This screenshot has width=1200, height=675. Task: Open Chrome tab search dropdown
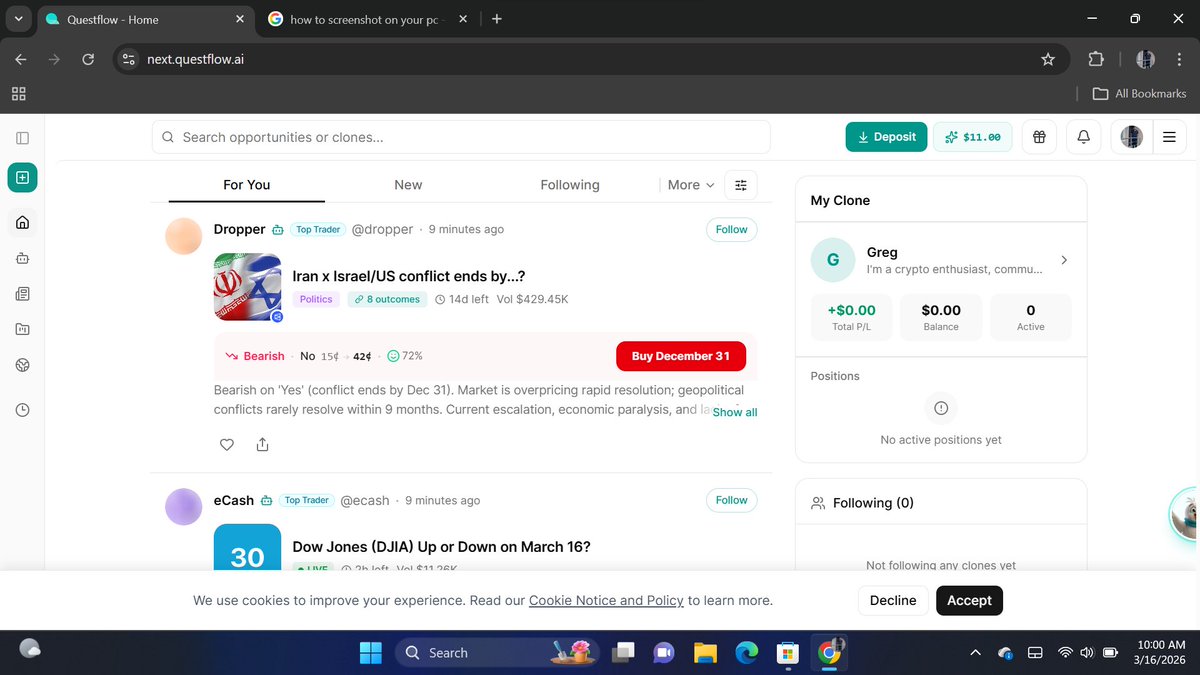click(19, 19)
